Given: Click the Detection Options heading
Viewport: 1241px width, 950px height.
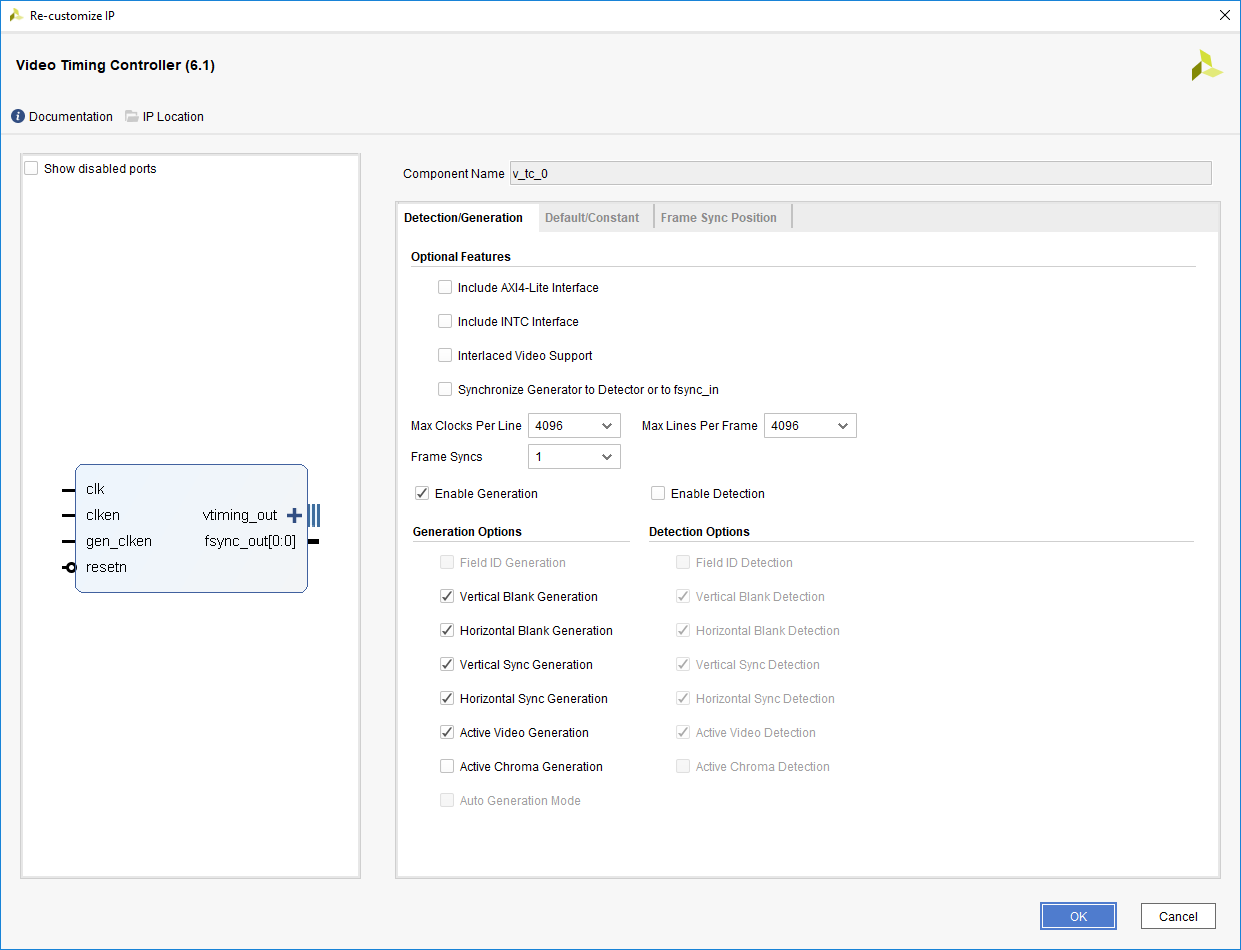Looking at the screenshot, I should click(x=699, y=532).
